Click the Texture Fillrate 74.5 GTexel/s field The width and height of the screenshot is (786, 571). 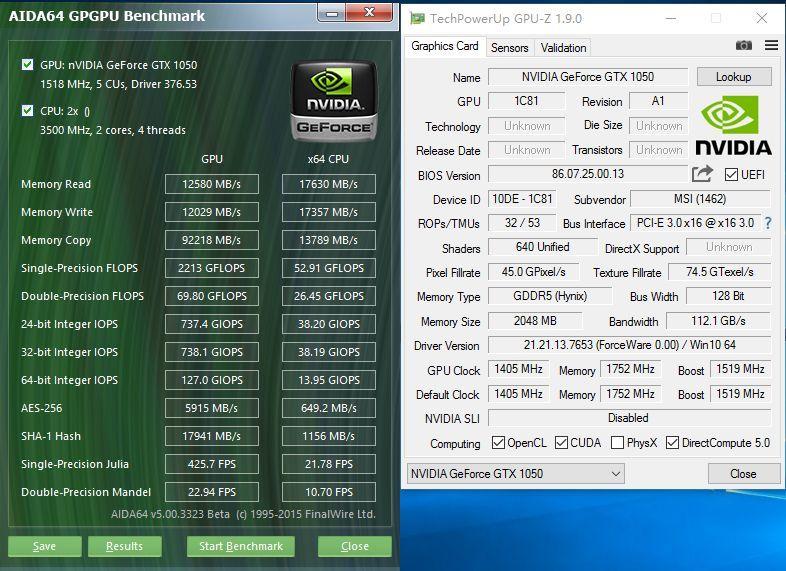(720, 272)
